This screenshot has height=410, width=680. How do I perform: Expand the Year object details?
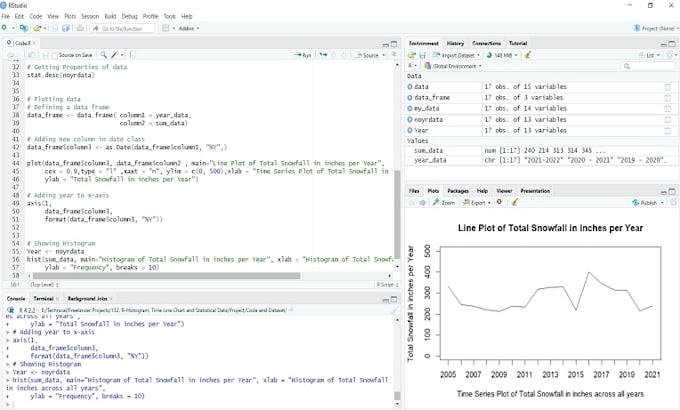409,131
